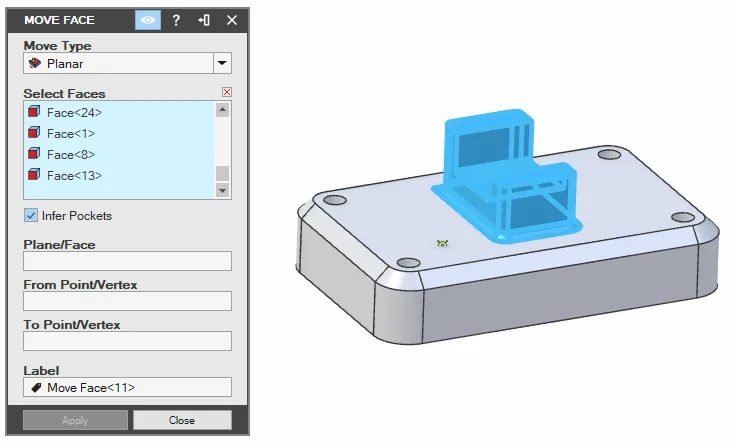Click the faces list scroll down arrow
Screen dimensions: 737x442
click(x=222, y=190)
